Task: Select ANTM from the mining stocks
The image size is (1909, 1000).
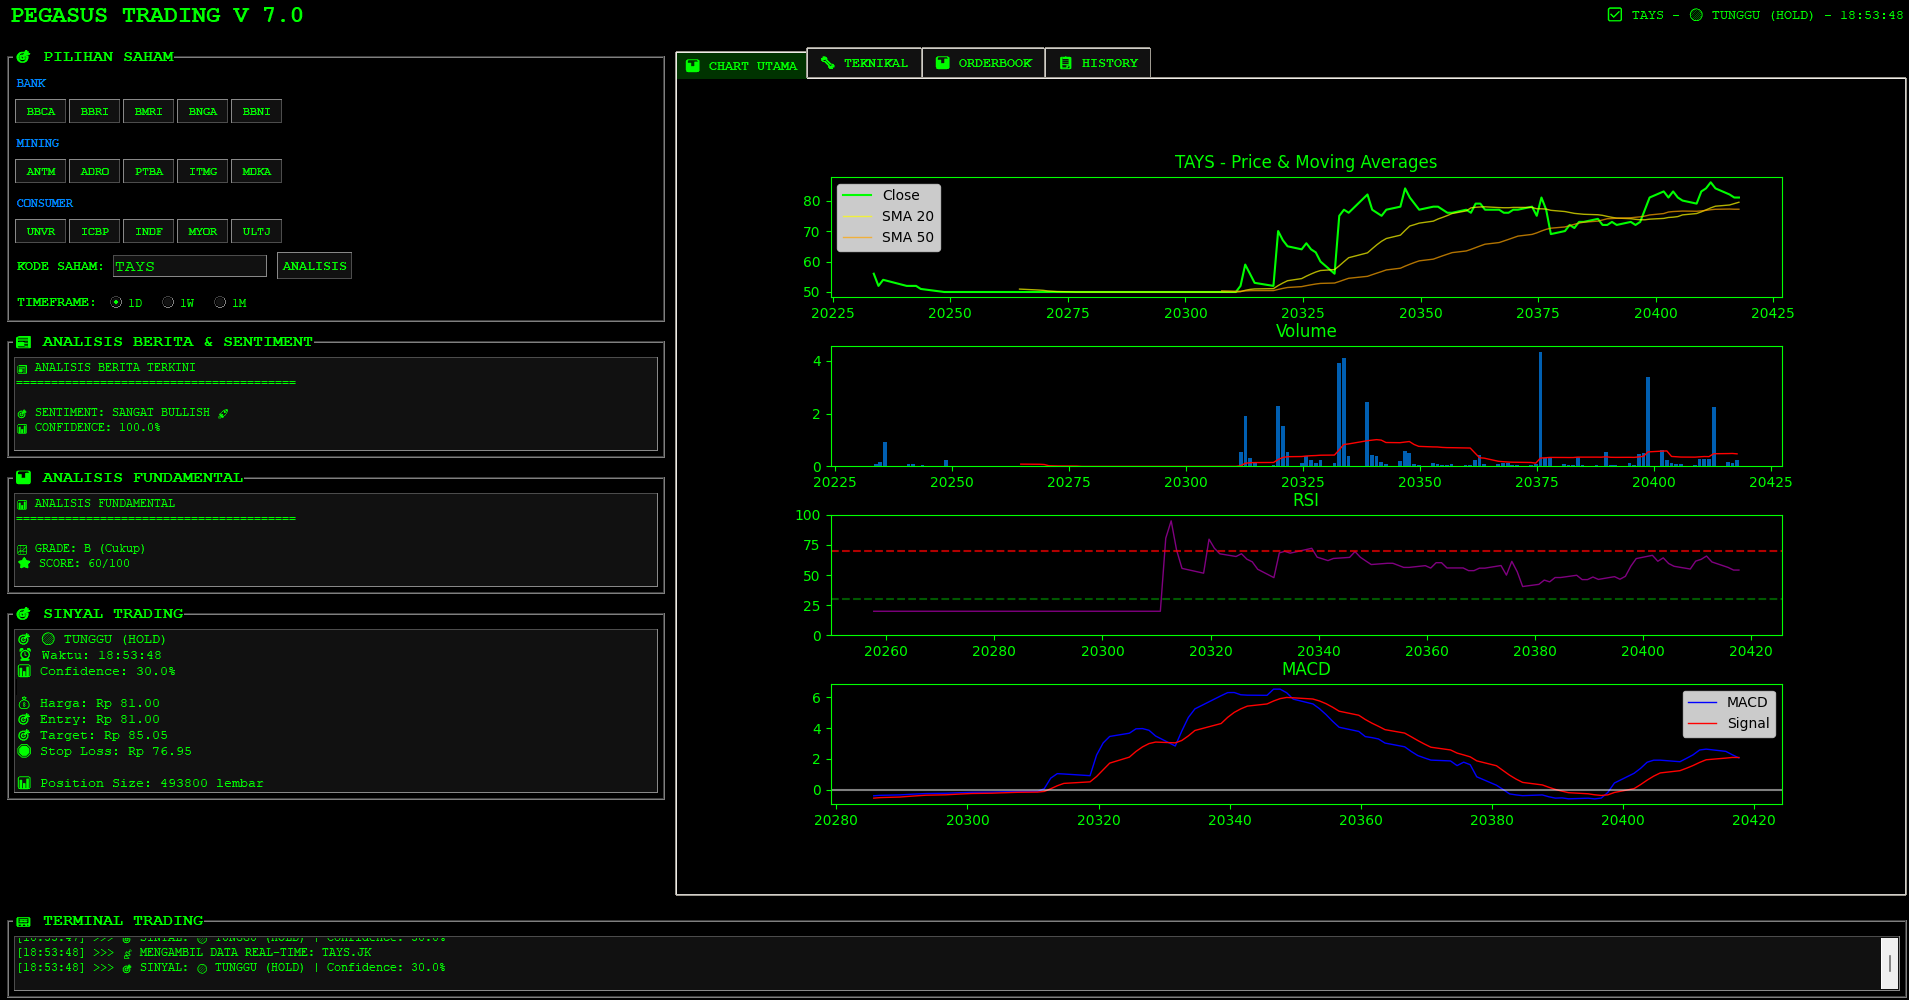Action: click(41, 171)
